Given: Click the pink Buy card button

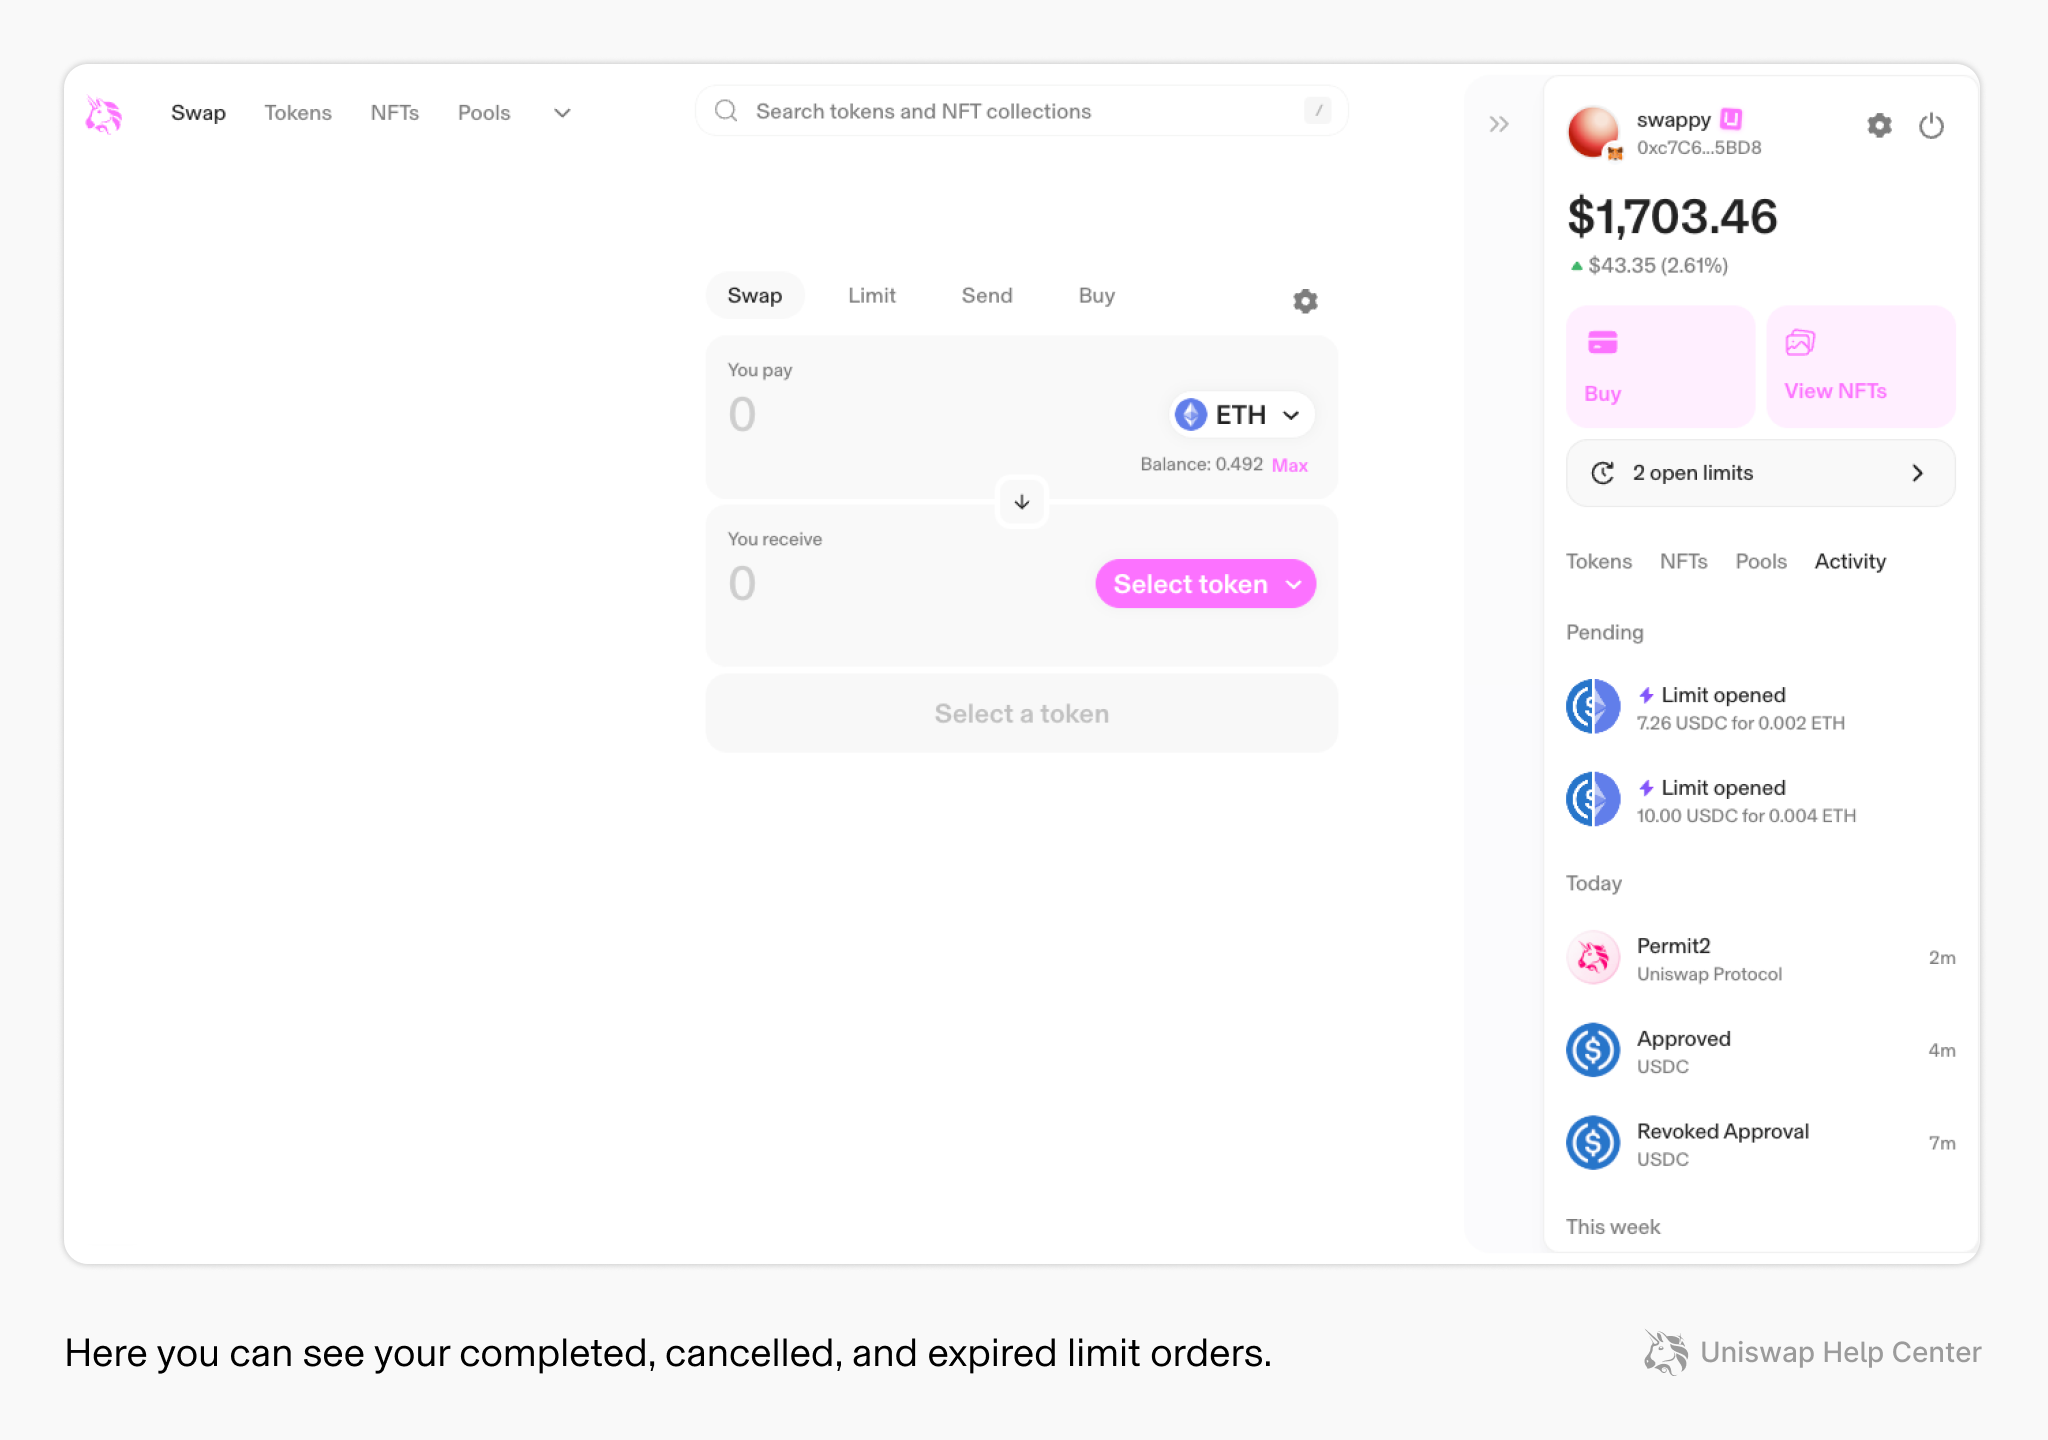Looking at the screenshot, I should tap(1660, 367).
